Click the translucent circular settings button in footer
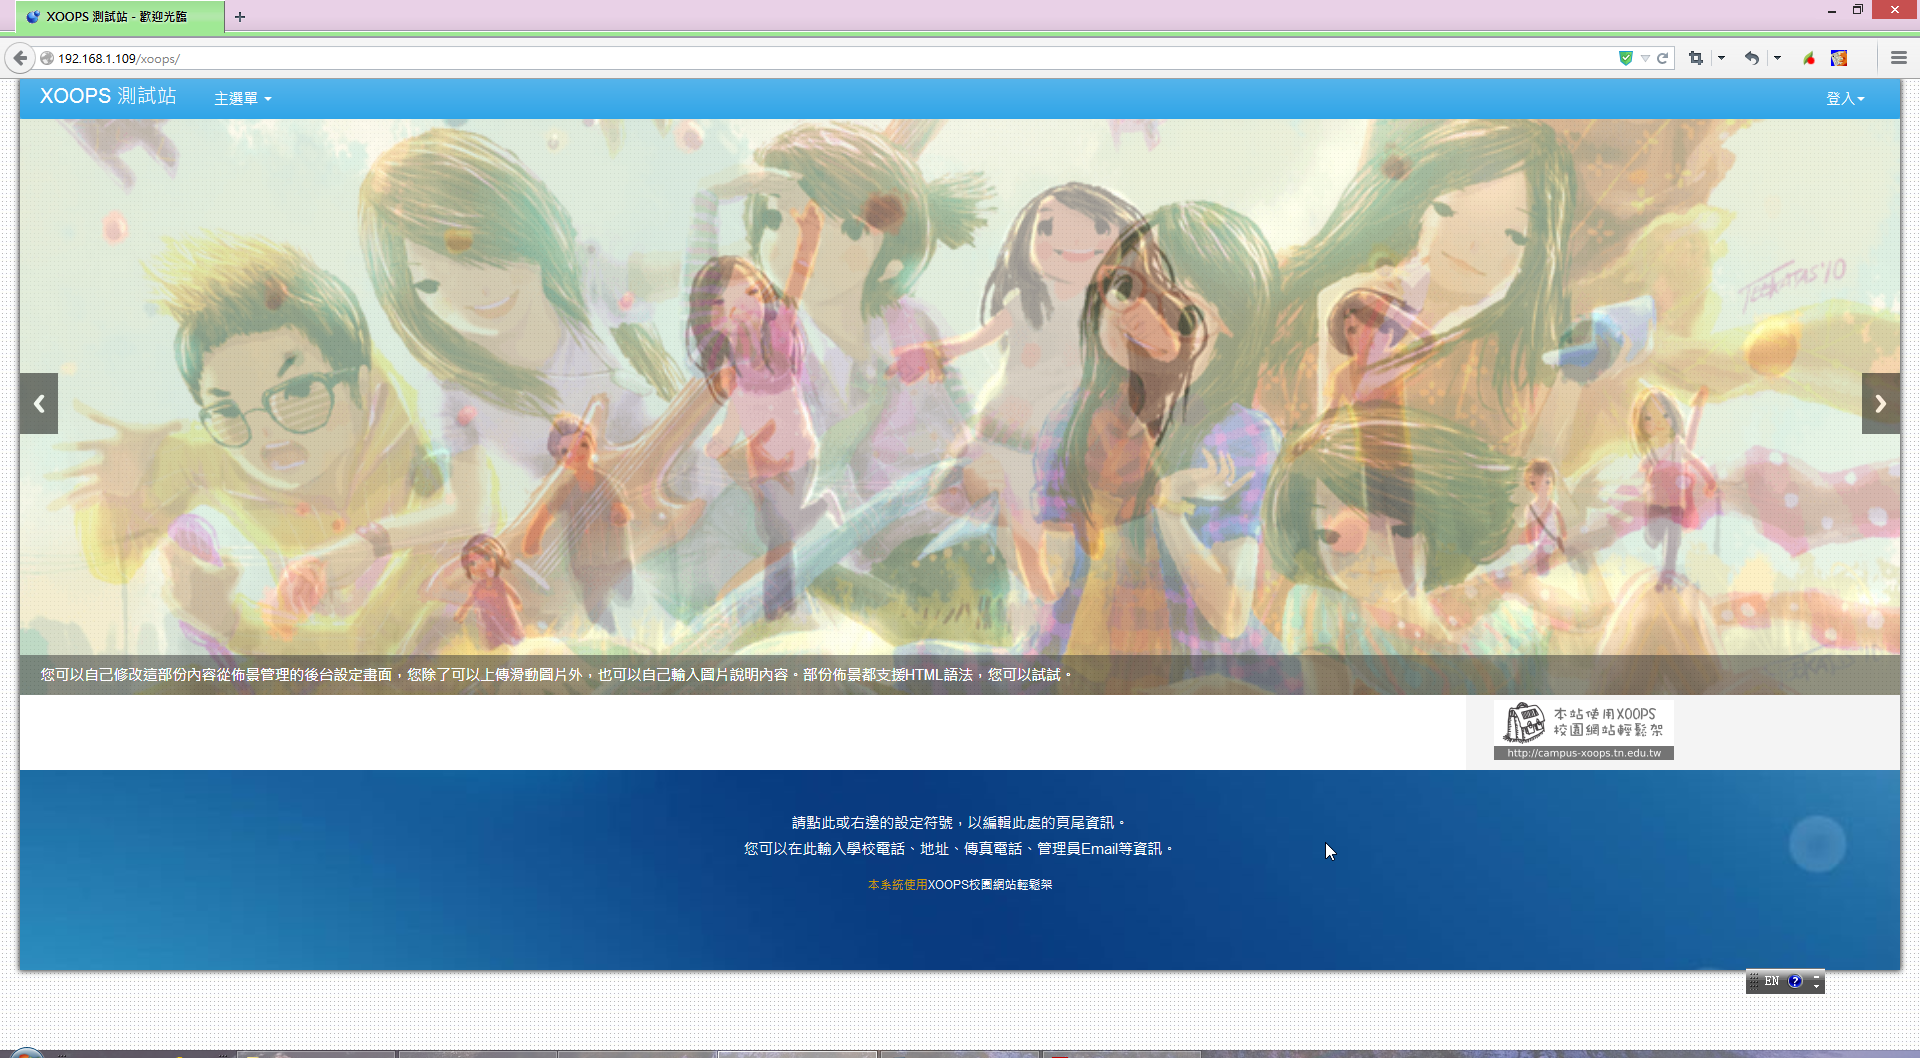Viewport: 1920px width, 1058px height. 1817,844
